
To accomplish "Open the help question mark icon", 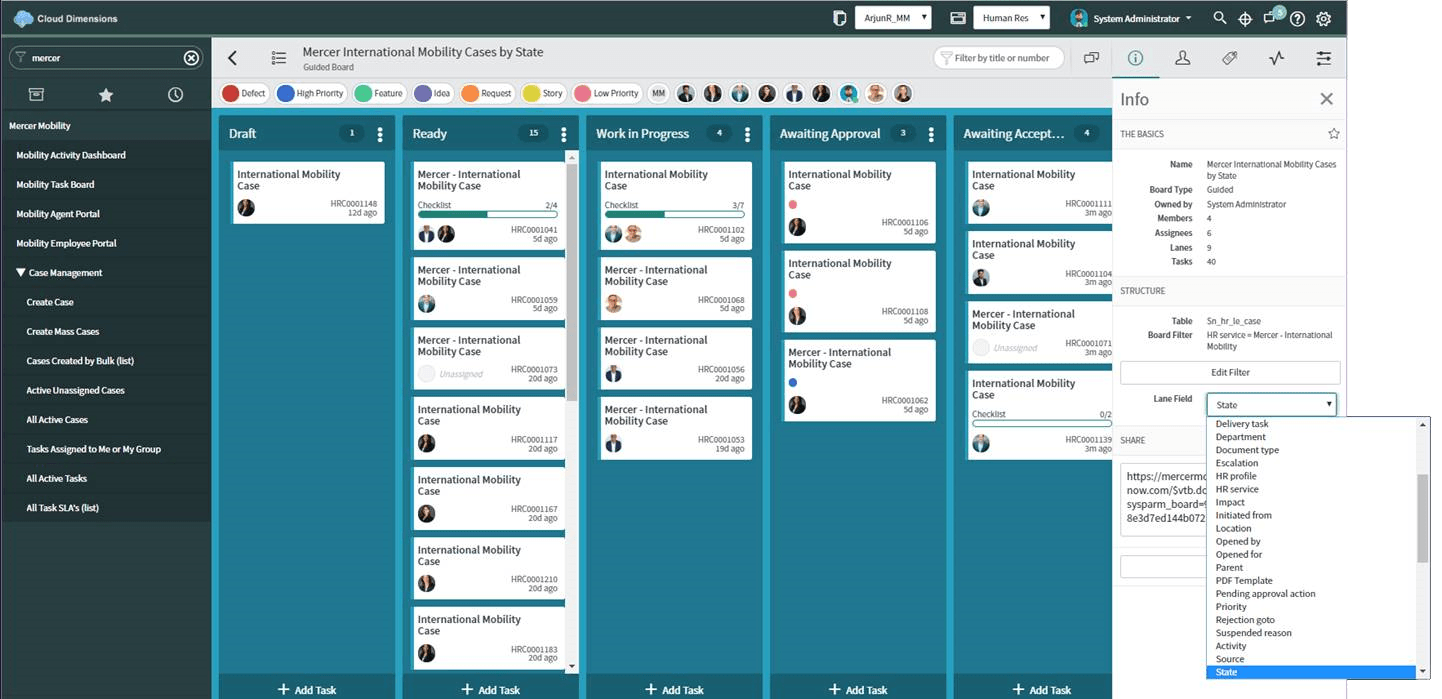I will [x=1296, y=18].
